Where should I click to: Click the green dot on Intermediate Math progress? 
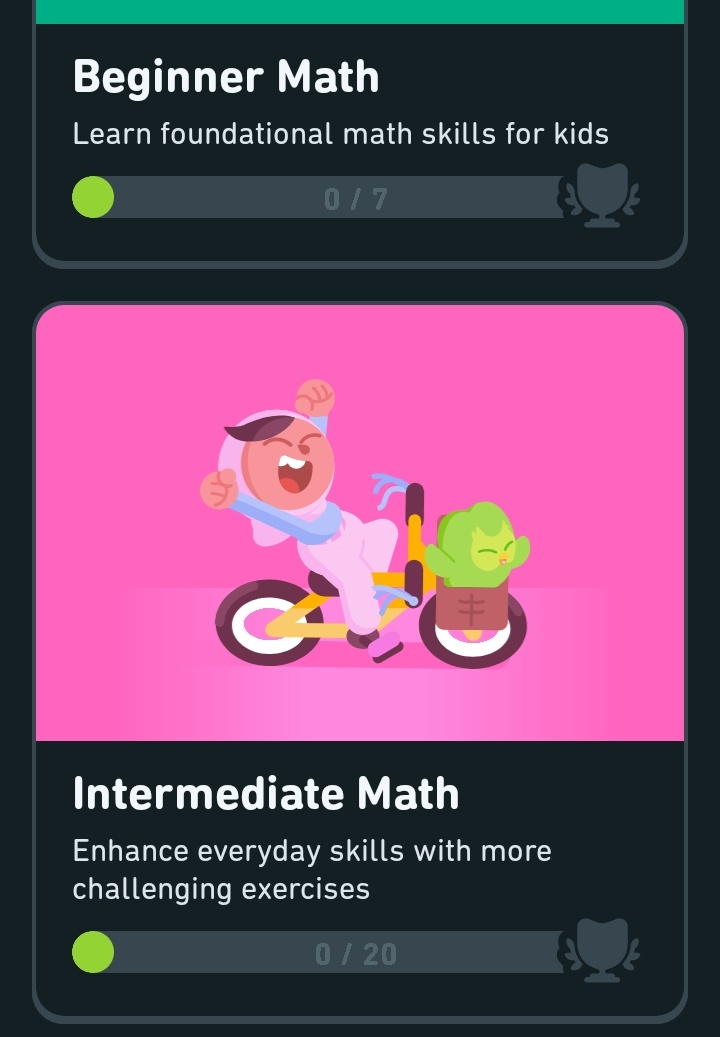click(93, 952)
